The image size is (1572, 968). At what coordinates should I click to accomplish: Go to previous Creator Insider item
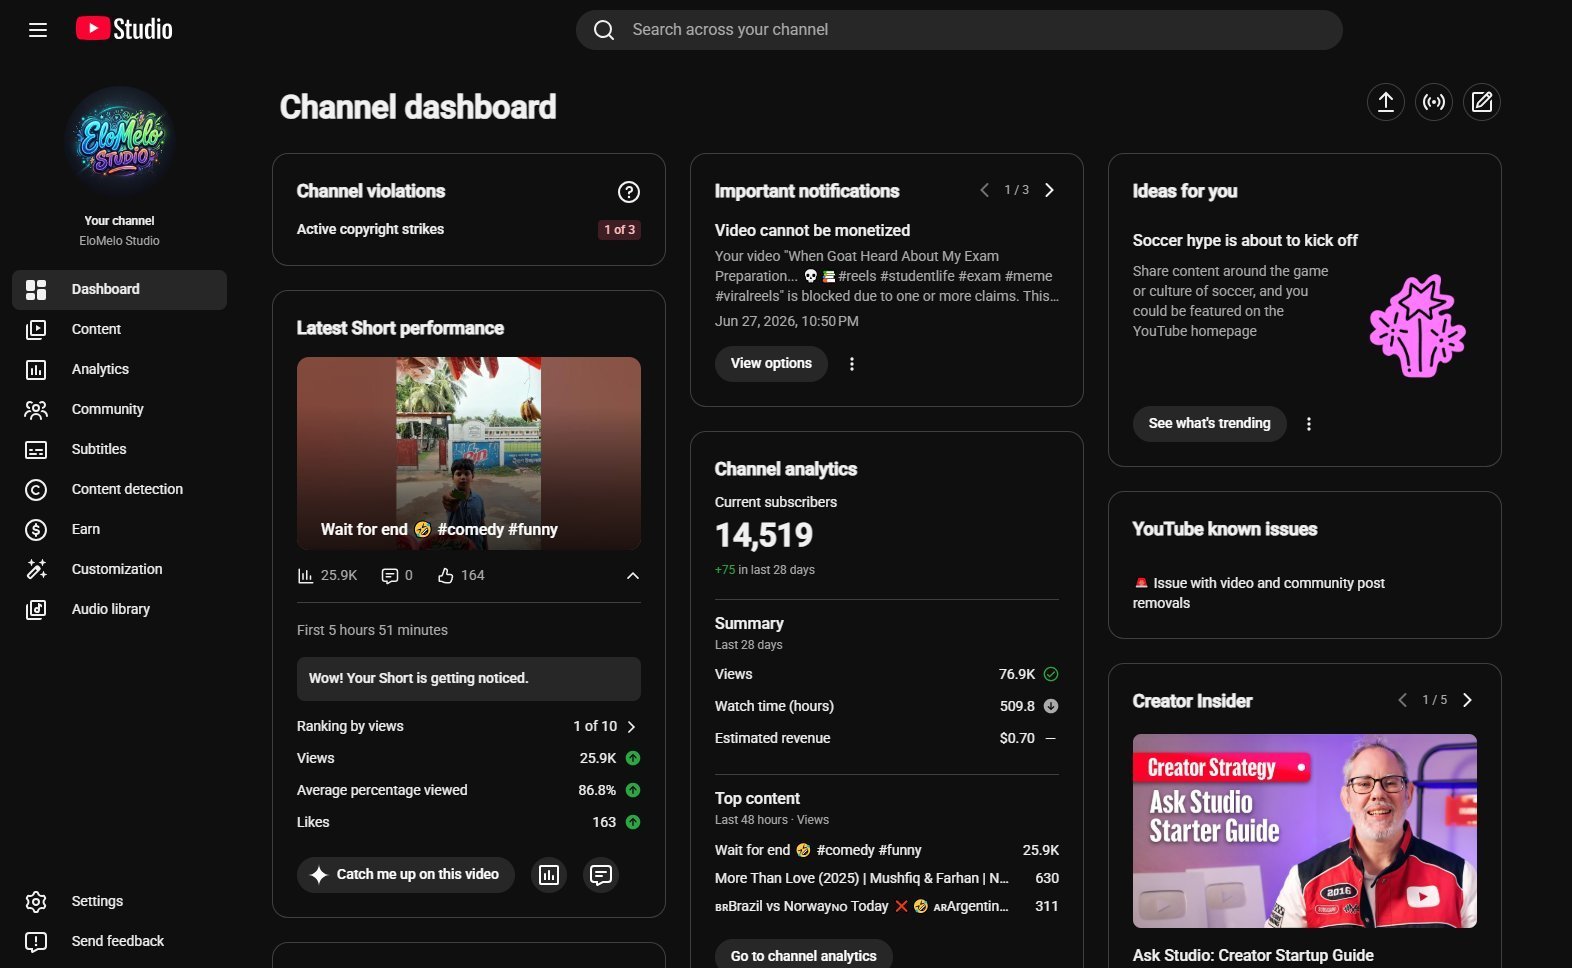tap(1402, 700)
